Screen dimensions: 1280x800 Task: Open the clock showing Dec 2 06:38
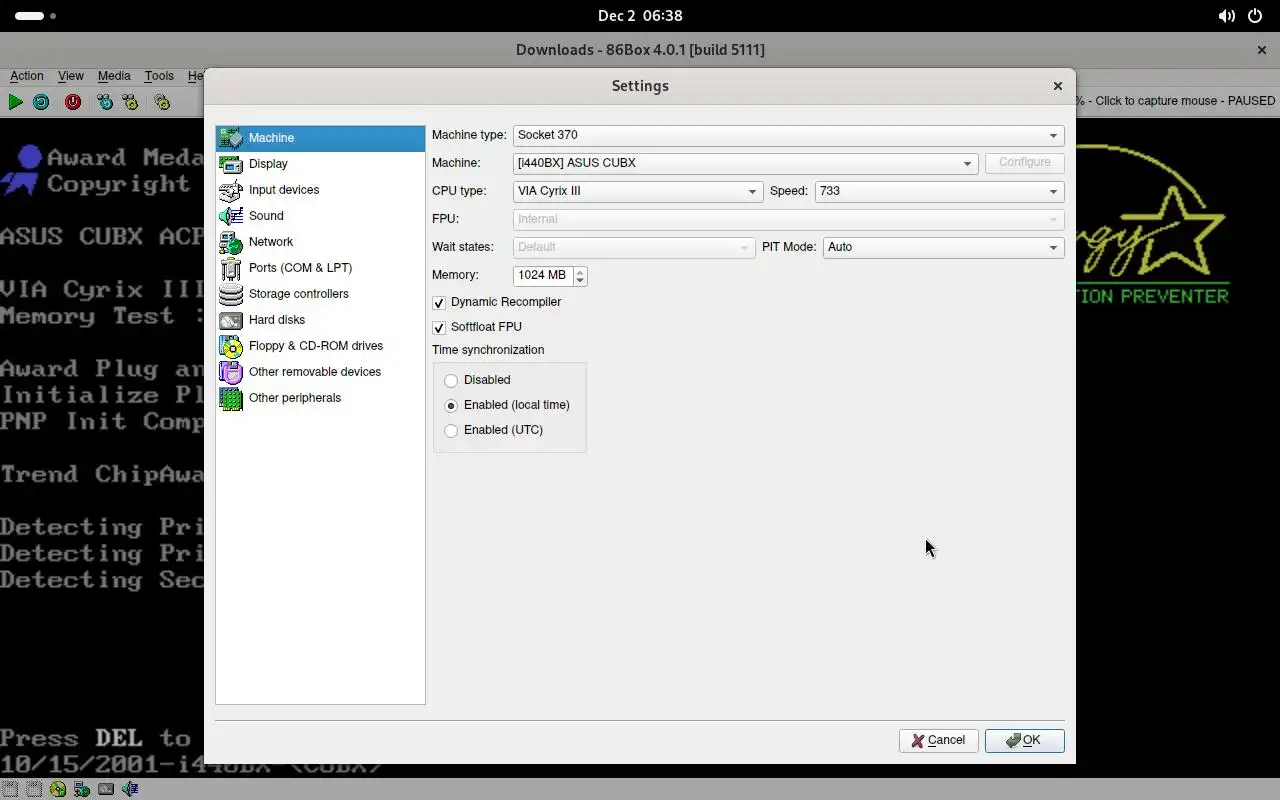pos(640,16)
